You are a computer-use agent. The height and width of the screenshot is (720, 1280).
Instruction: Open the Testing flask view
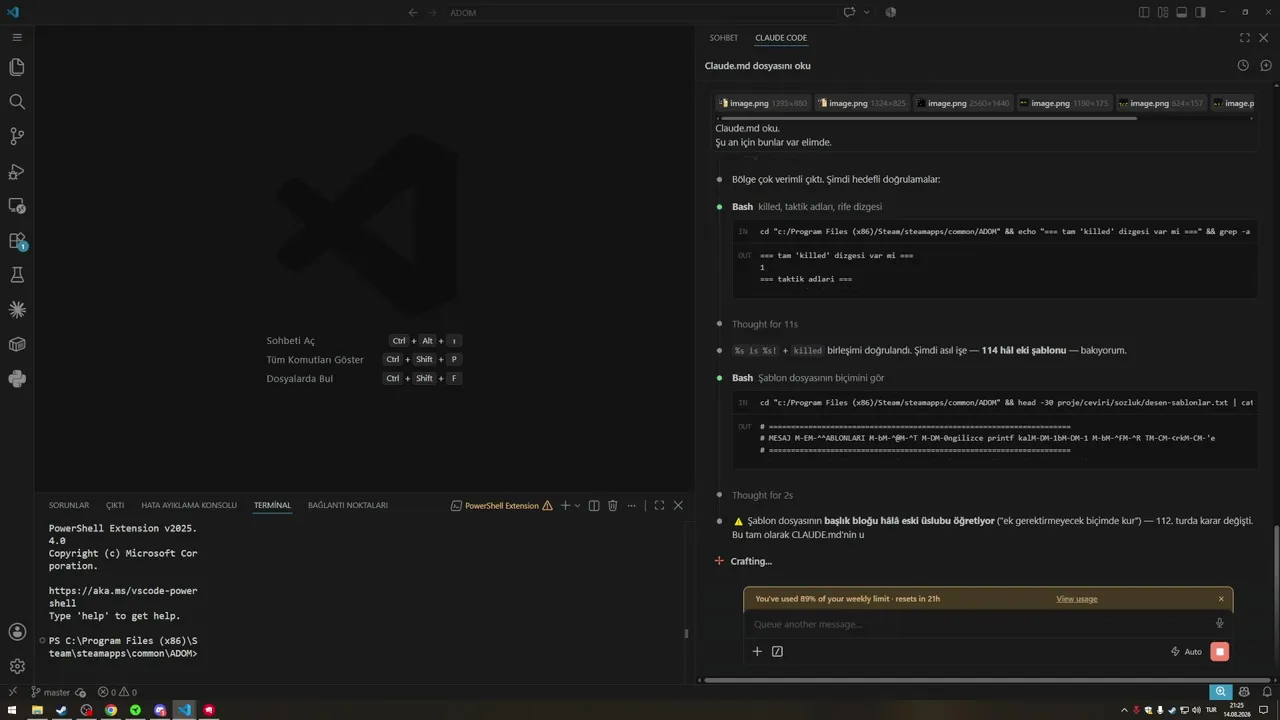pos(17,274)
